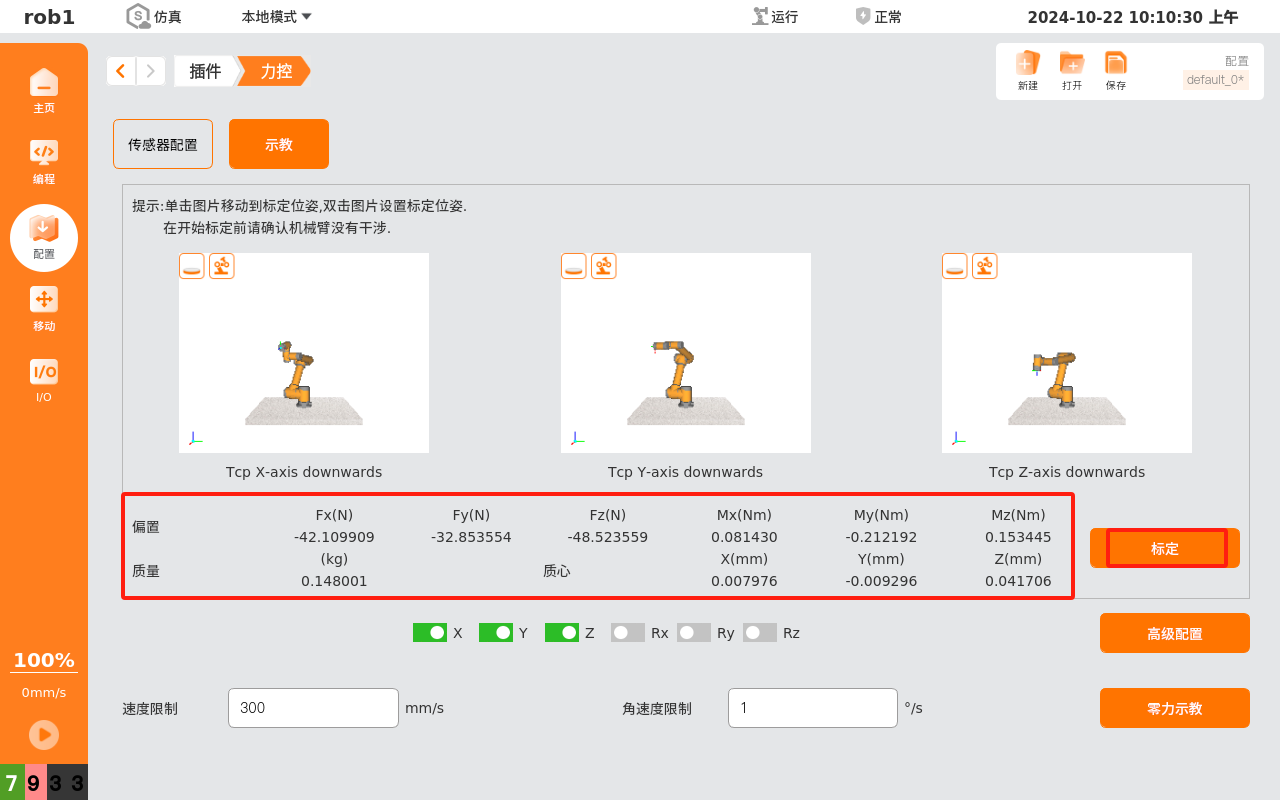
Task: Expand the 本地模式 mode dropdown
Action: point(277,17)
